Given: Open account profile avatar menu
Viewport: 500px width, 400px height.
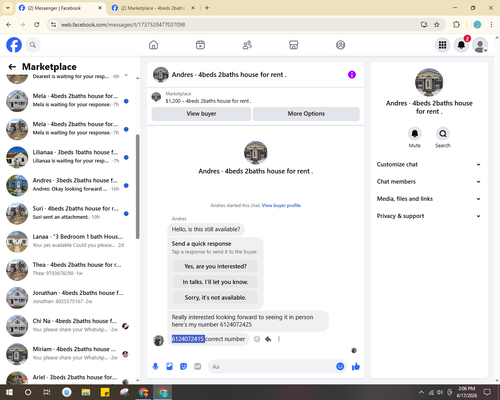Looking at the screenshot, I should (480, 45).
